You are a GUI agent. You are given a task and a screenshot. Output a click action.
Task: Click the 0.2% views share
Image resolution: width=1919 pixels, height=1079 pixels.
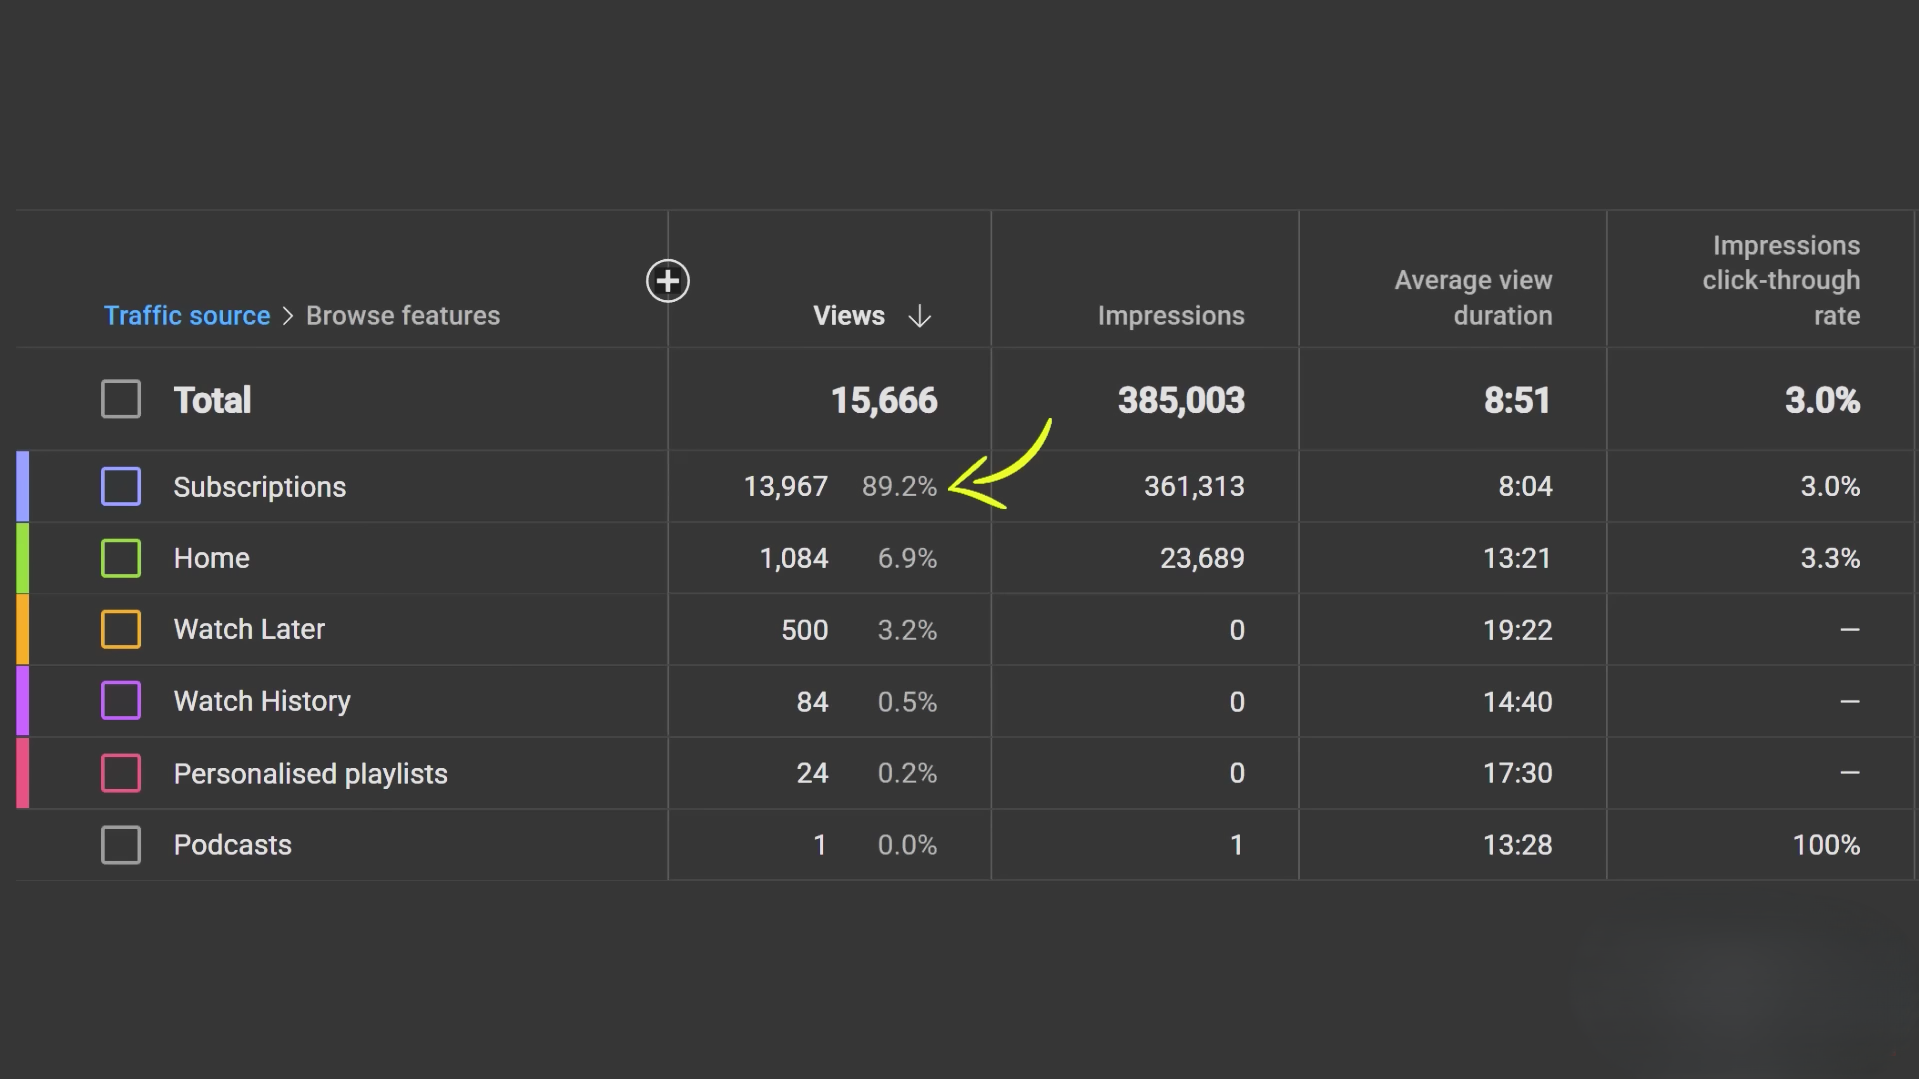click(907, 773)
